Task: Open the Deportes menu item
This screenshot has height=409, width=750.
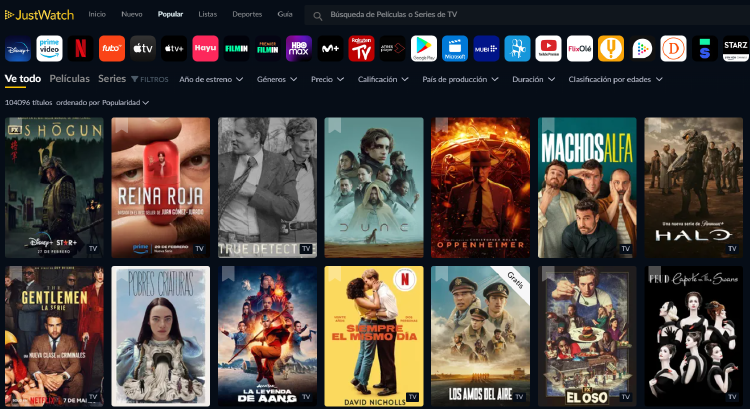Action: (x=247, y=15)
